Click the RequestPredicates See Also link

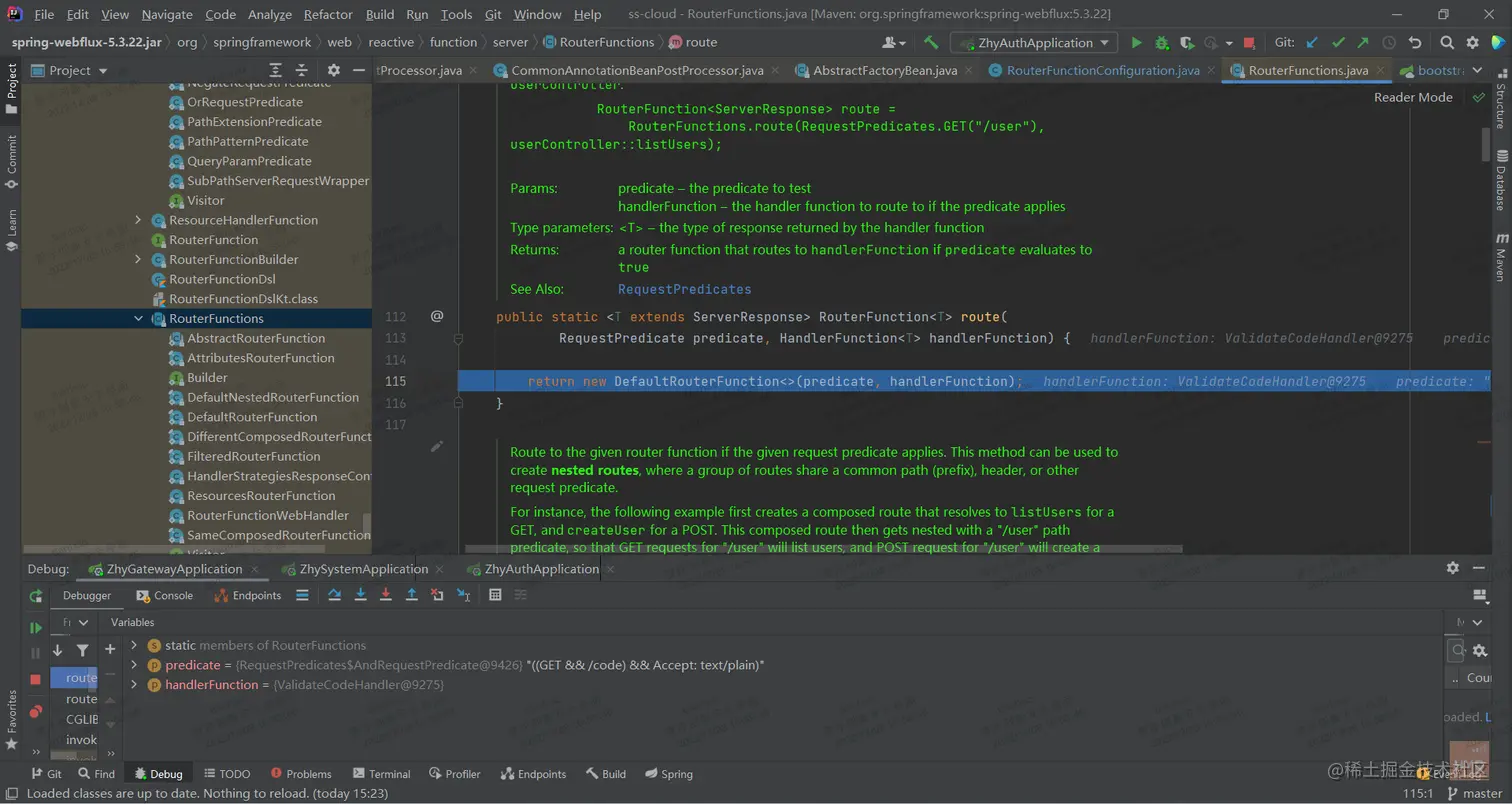(684, 289)
